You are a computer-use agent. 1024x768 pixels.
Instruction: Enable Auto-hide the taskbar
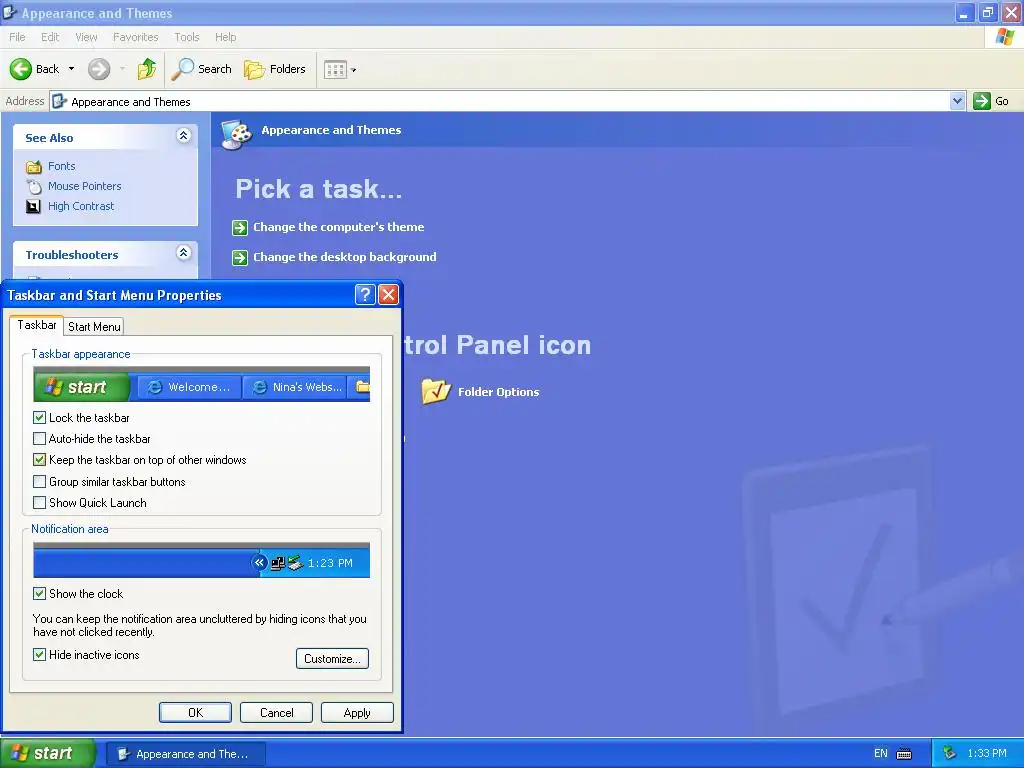click(39, 439)
